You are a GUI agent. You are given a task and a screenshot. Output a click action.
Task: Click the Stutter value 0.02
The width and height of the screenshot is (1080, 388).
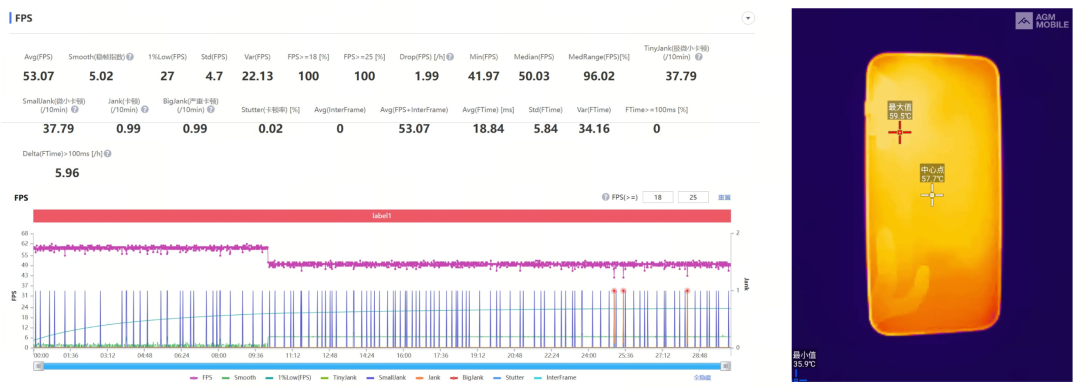(x=271, y=128)
